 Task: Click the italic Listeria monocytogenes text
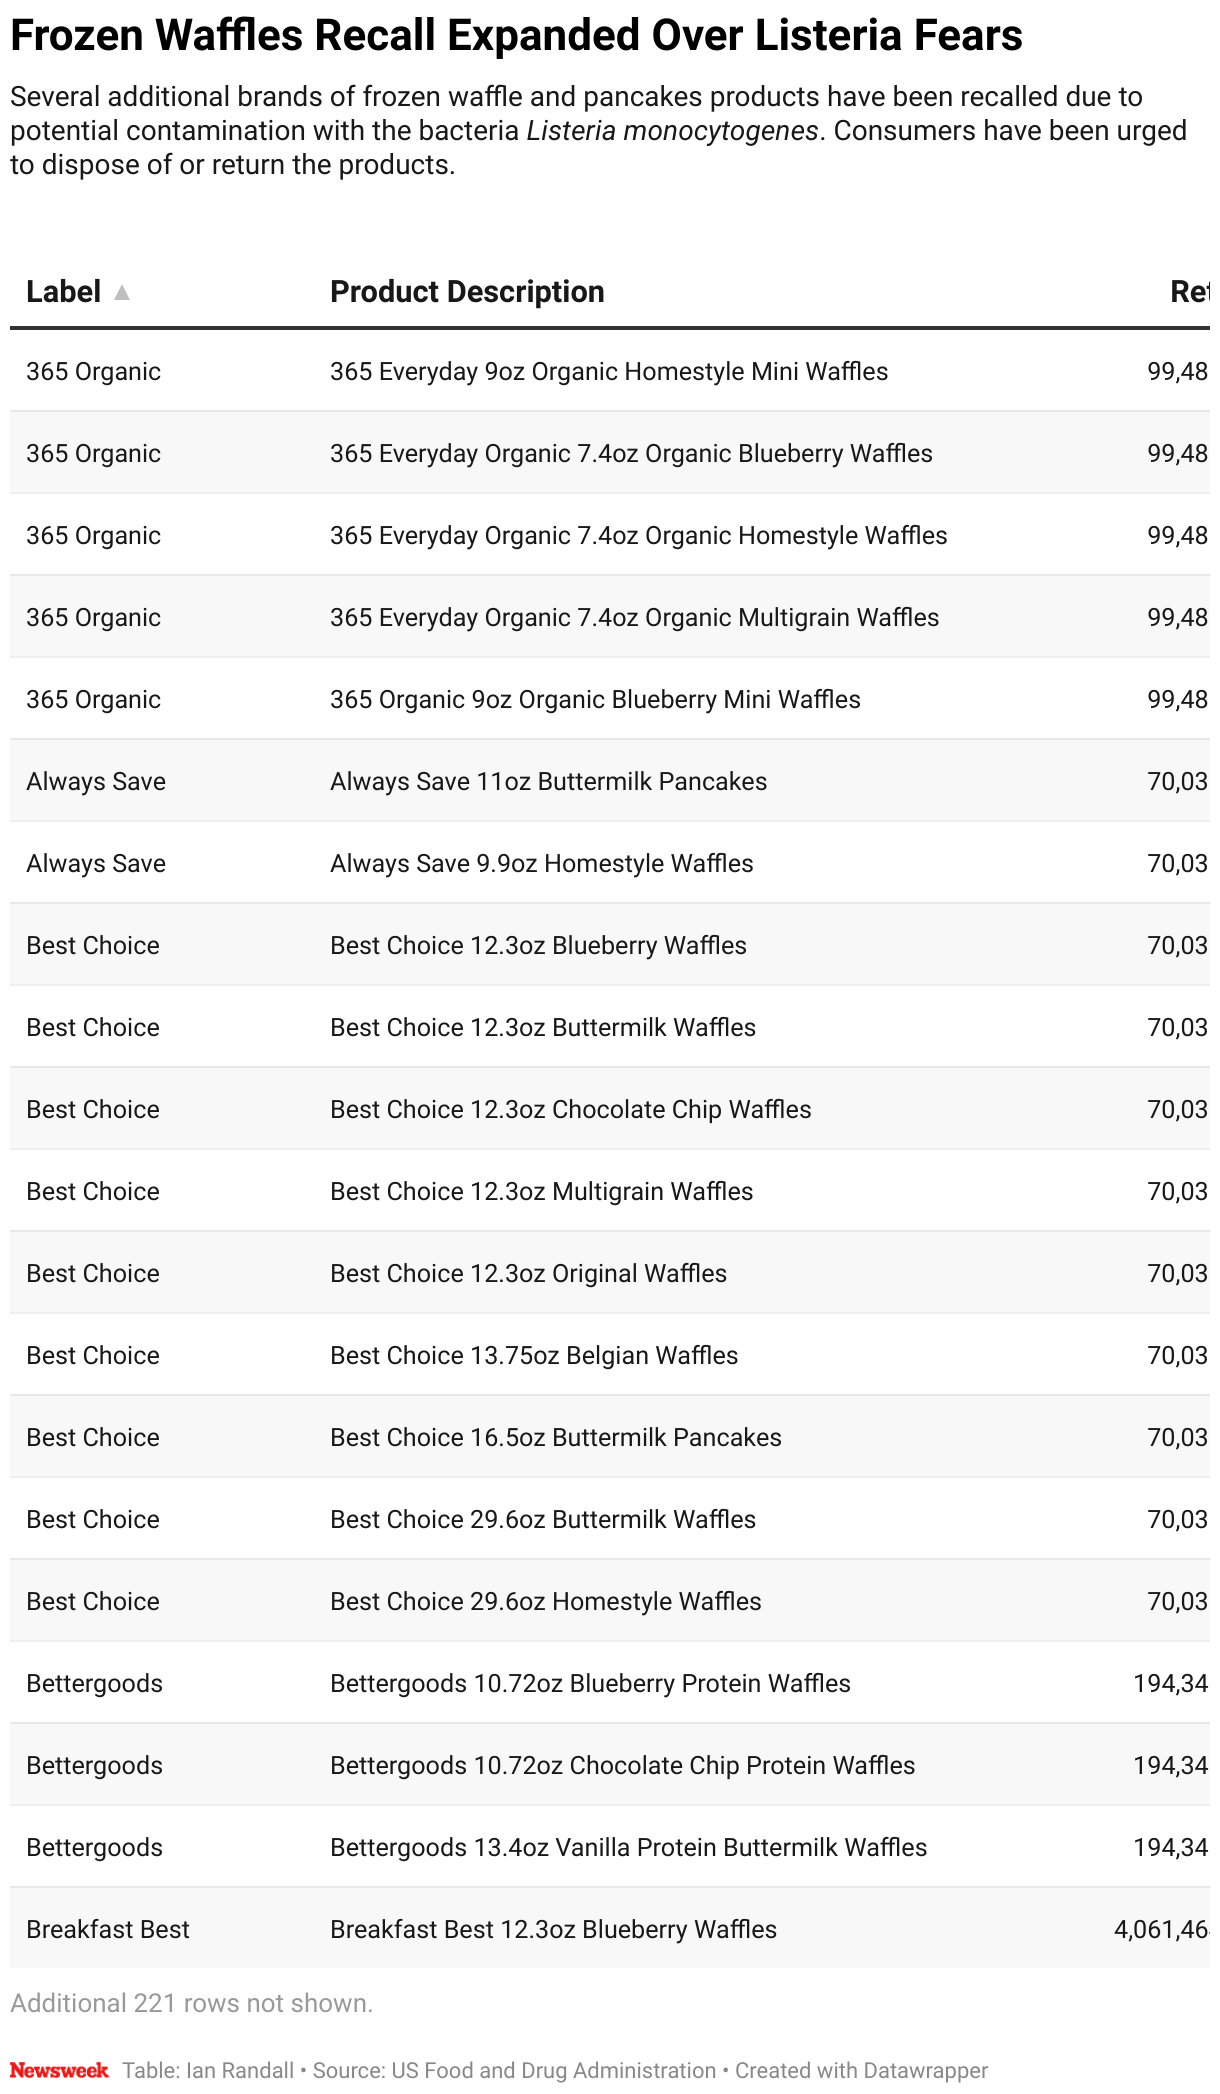(672, 131)
